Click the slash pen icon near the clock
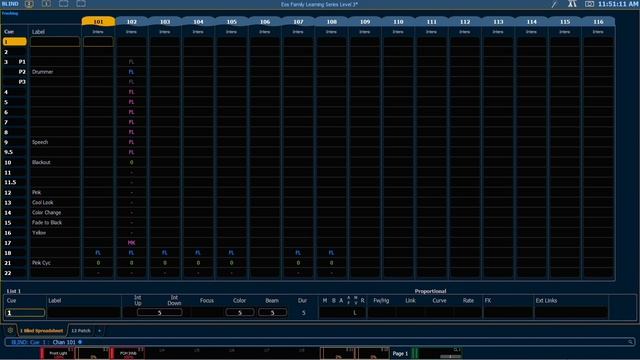Screen dimensions: 640x360 point(554,4)
